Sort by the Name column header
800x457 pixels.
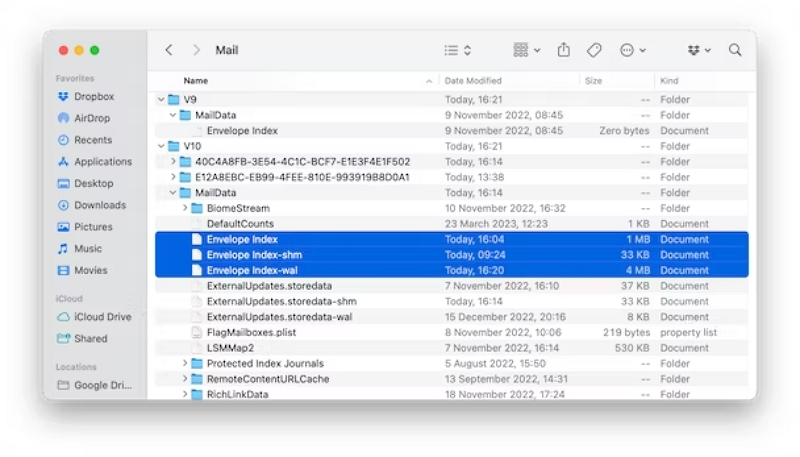pyautogui.click(x=195, y=81)
